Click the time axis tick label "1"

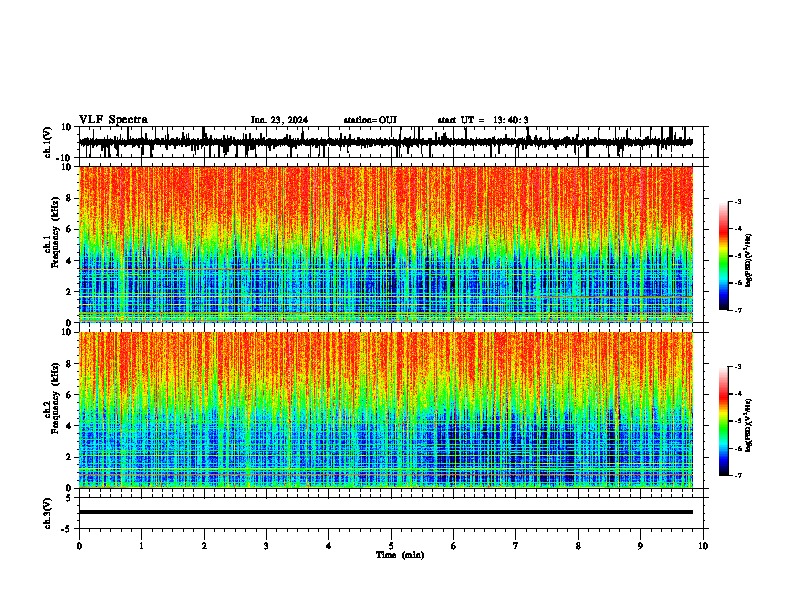pyautogui.click(x=142, y=546)
